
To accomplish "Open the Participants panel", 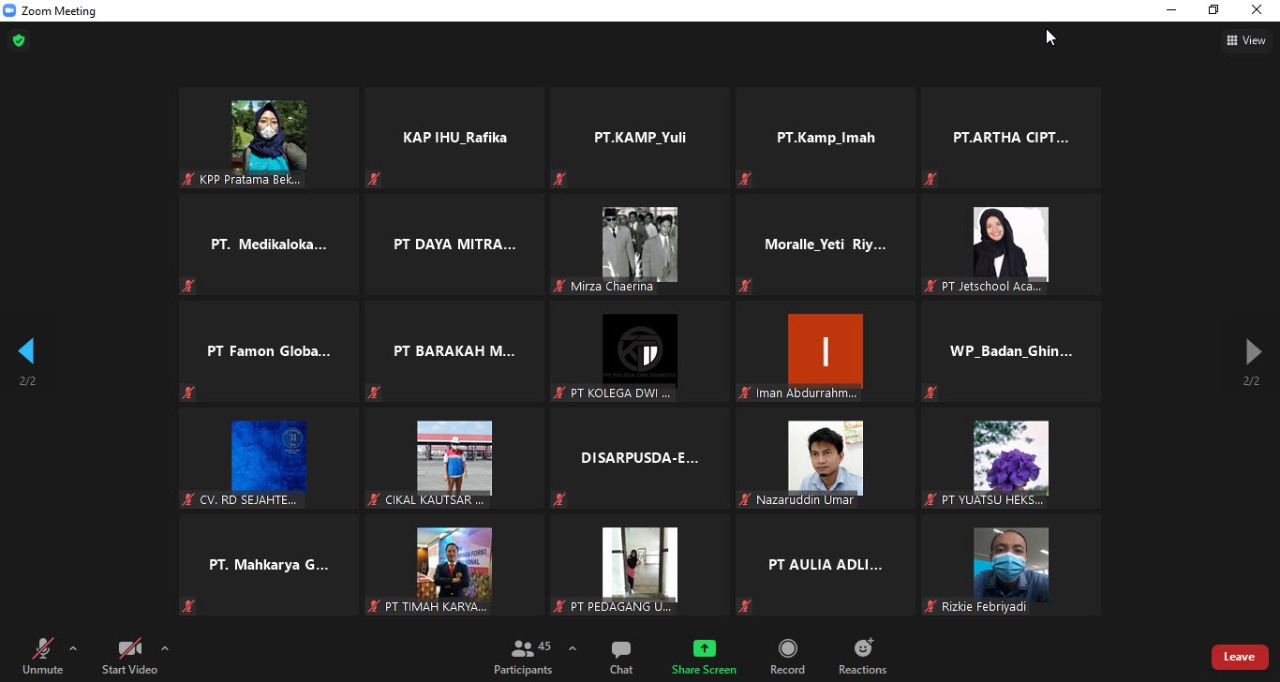I will (523, 657).
